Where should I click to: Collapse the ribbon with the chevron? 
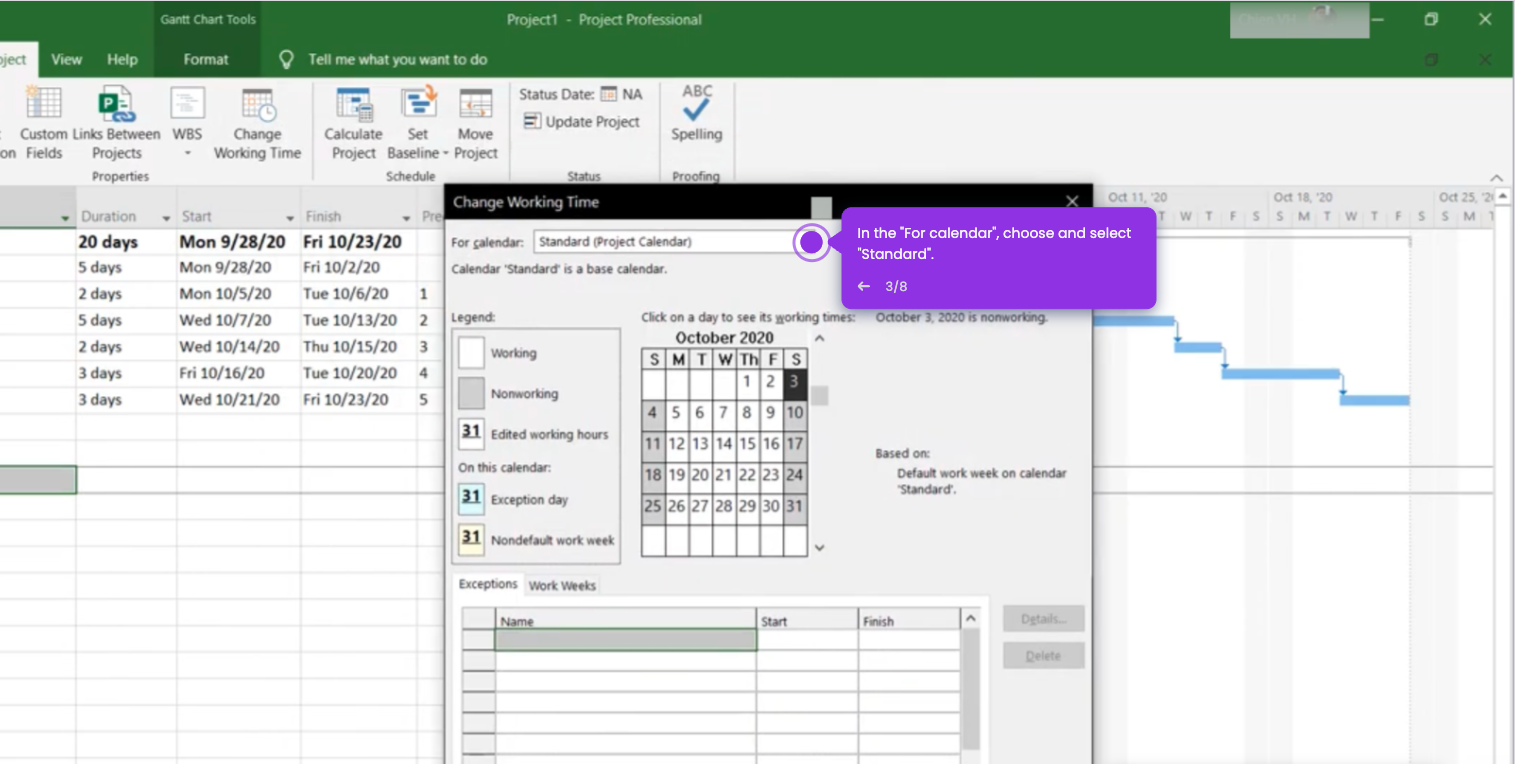[1496, 177]
